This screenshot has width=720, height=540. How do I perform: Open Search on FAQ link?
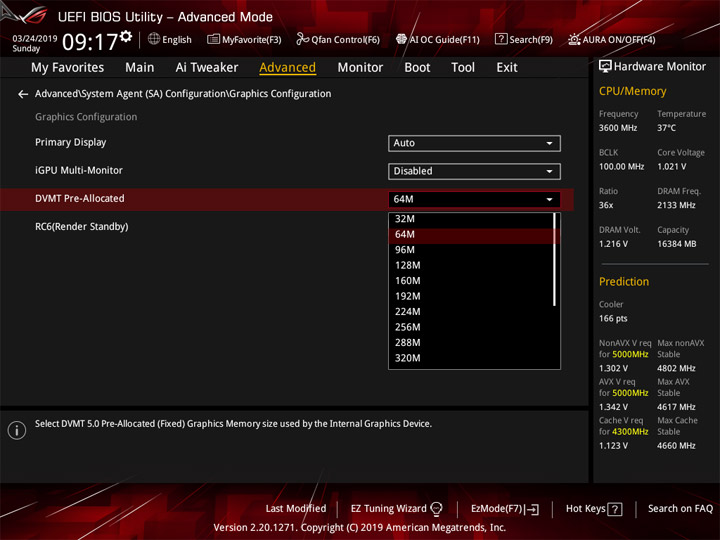click(680, 509)
